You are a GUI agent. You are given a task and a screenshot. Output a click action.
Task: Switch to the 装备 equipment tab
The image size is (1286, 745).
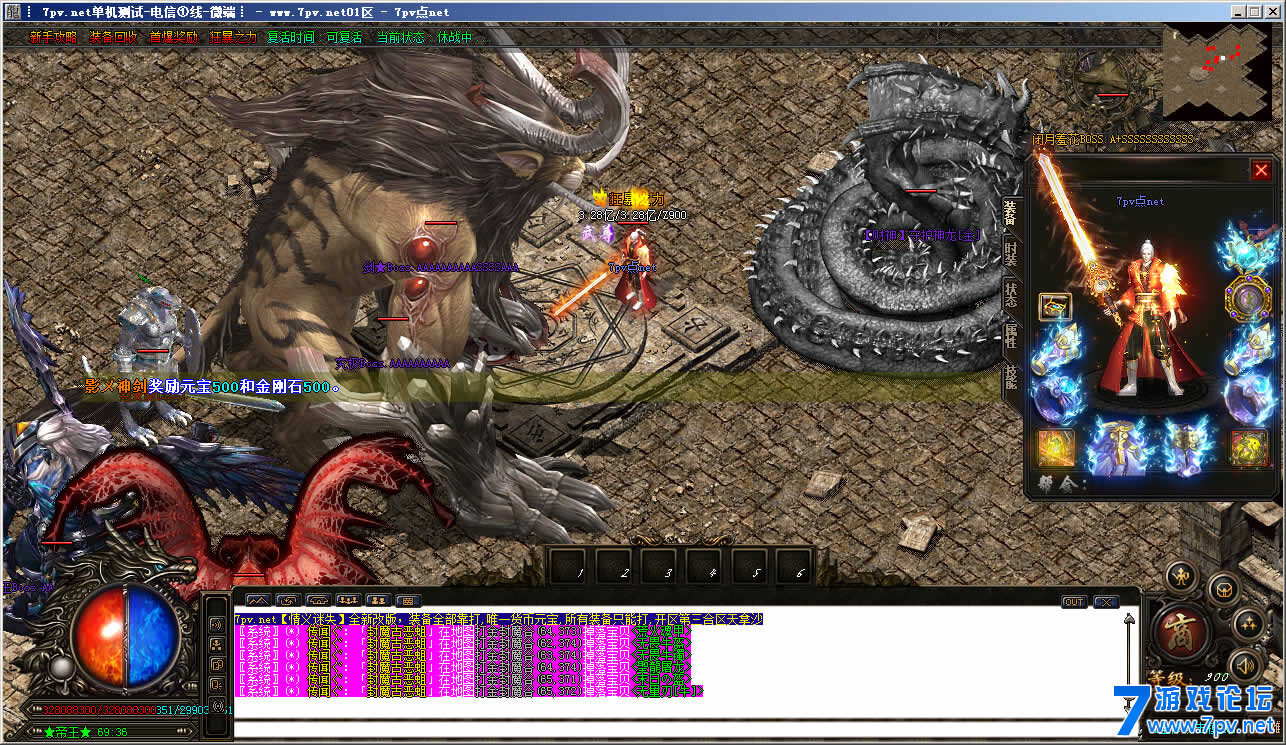tap(1011, 212)
